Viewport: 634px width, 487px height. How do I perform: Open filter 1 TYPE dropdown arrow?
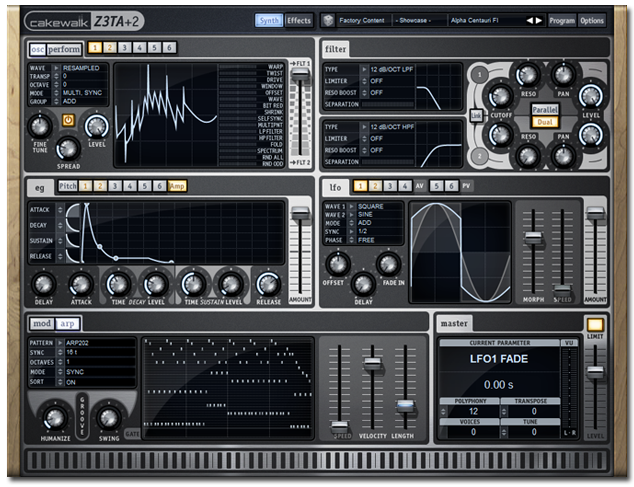click(364, 70)
